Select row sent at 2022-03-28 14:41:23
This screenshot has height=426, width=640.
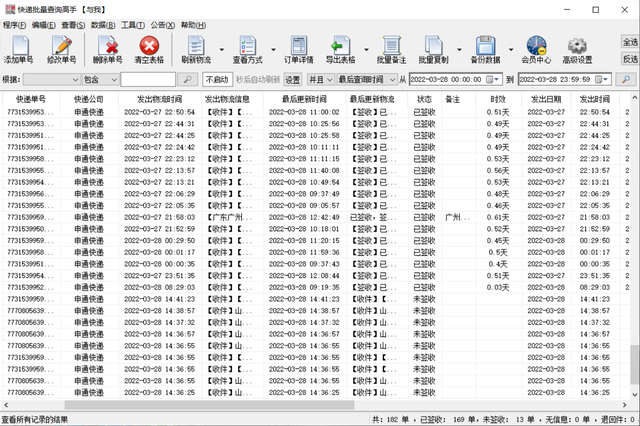click(x=316, y=299)
